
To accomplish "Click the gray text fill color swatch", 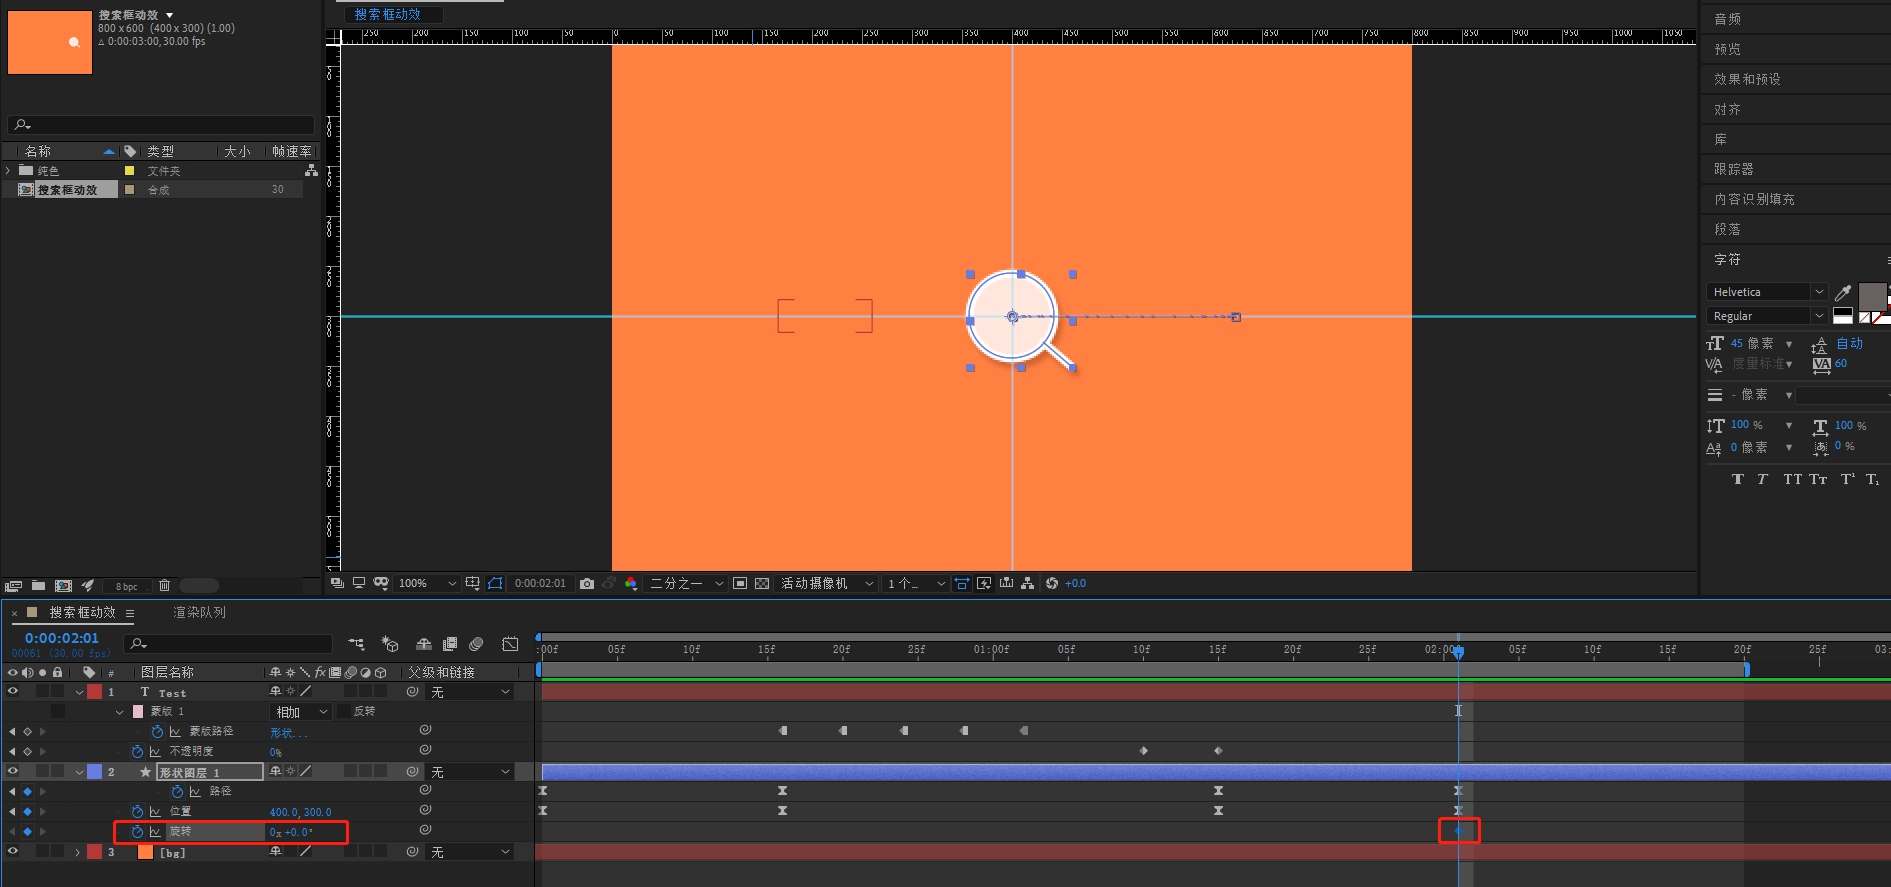I will click(x=1872, y=296).
